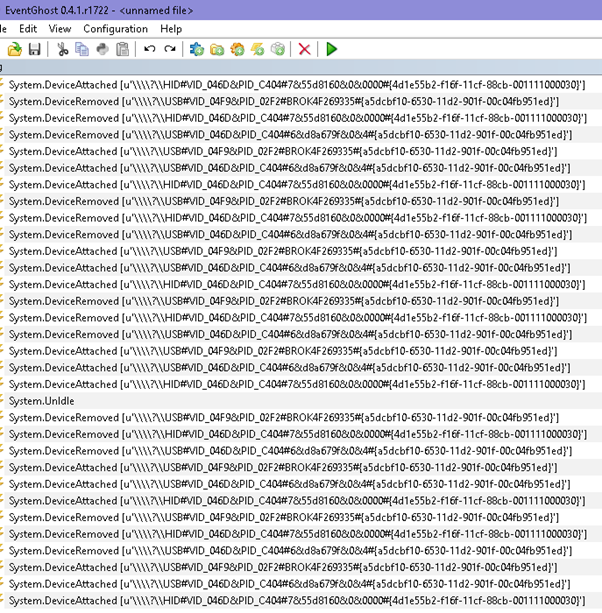The image size is (602, 613).
Task: Open the Configuration menu
Action: (116, 29)
